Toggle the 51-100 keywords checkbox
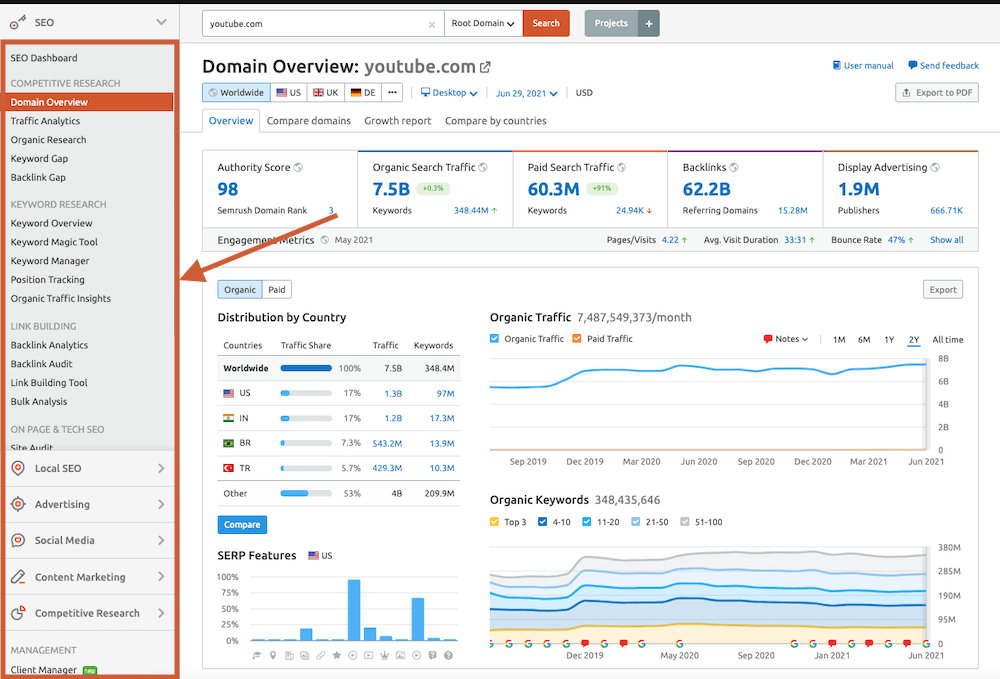The width and height of the screenshot is (1000, 679). [685, 522]
